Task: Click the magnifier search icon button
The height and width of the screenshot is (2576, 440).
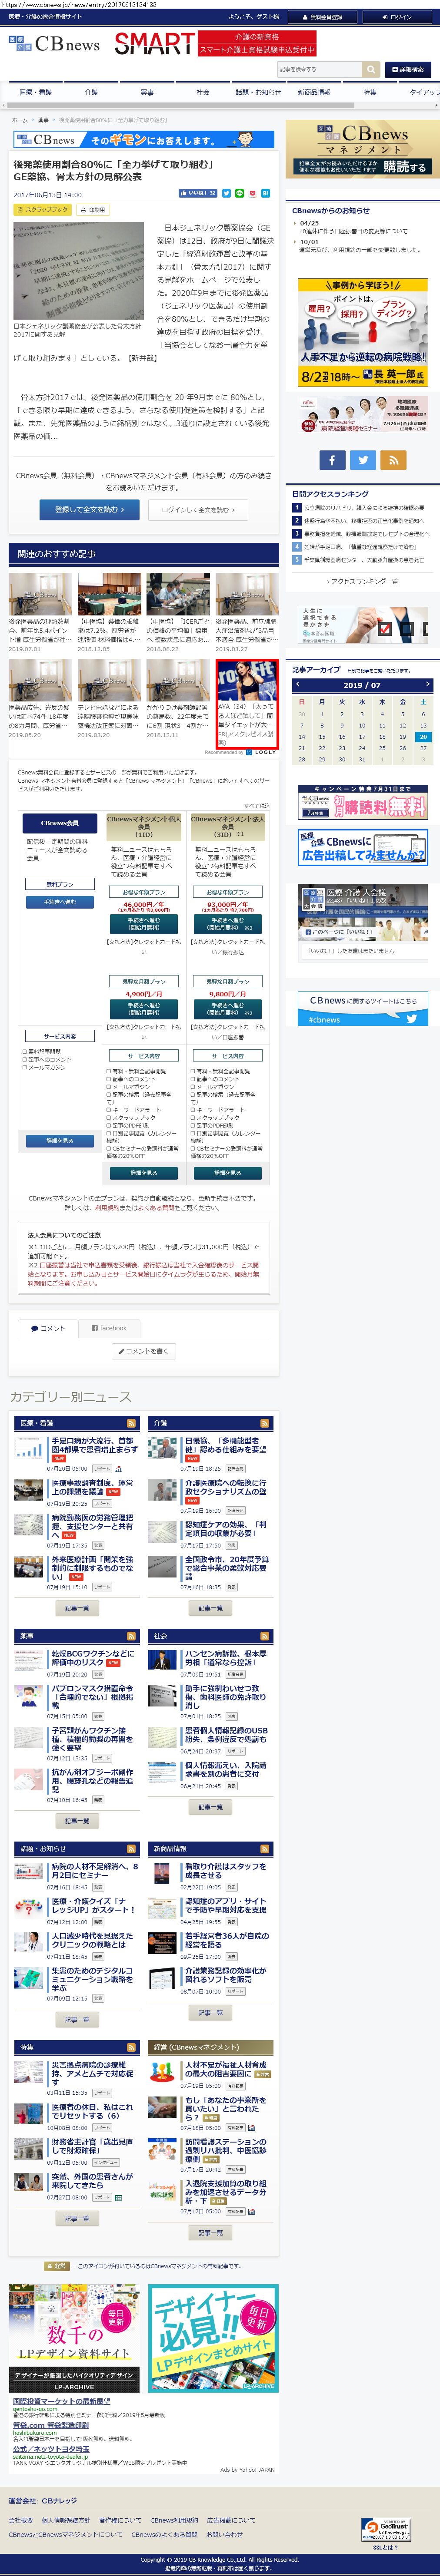Action: pos(371,69)
